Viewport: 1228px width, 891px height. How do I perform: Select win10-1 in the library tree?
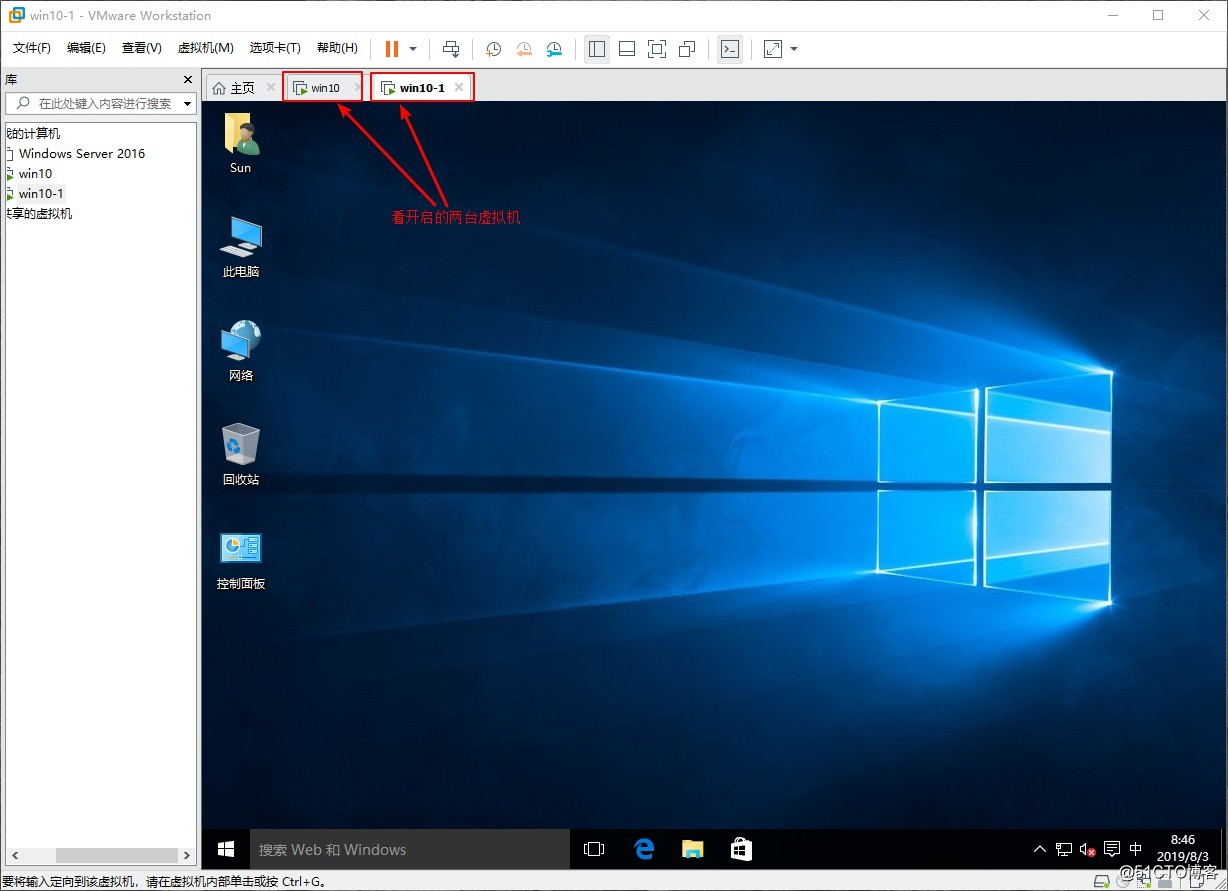(x=41, y=193)
